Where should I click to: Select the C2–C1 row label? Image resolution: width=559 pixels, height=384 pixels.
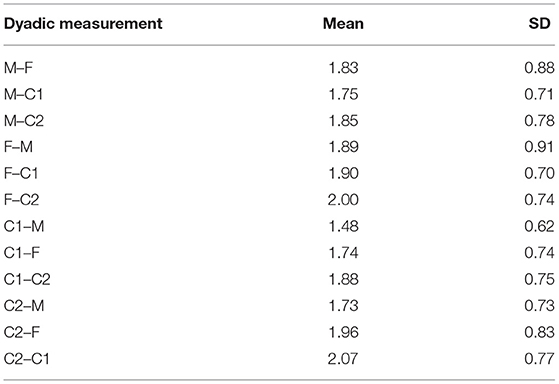(26, 358)
